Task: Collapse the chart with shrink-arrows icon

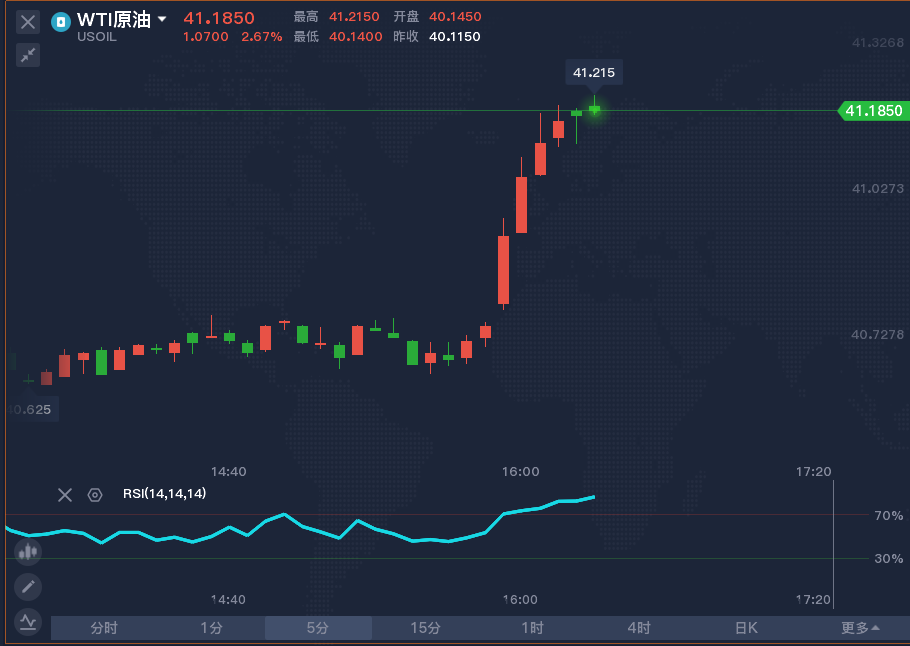Action: coord(27,55)
